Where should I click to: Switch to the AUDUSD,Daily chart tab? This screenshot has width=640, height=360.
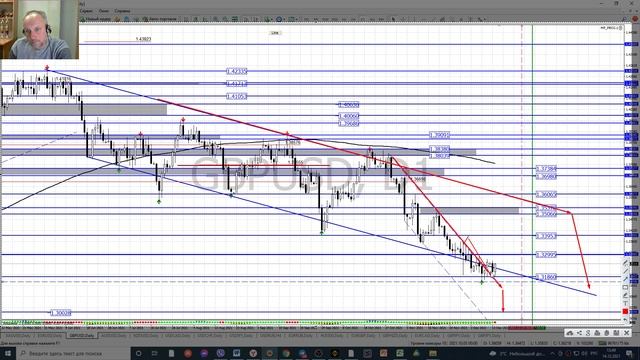(x=113, y=336)
